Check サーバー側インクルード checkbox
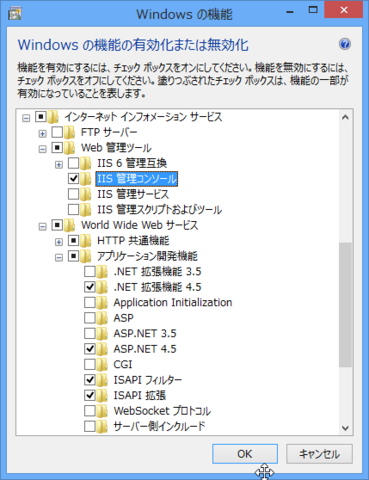Viewport: 369px width, 480px height. coord(90,426)
